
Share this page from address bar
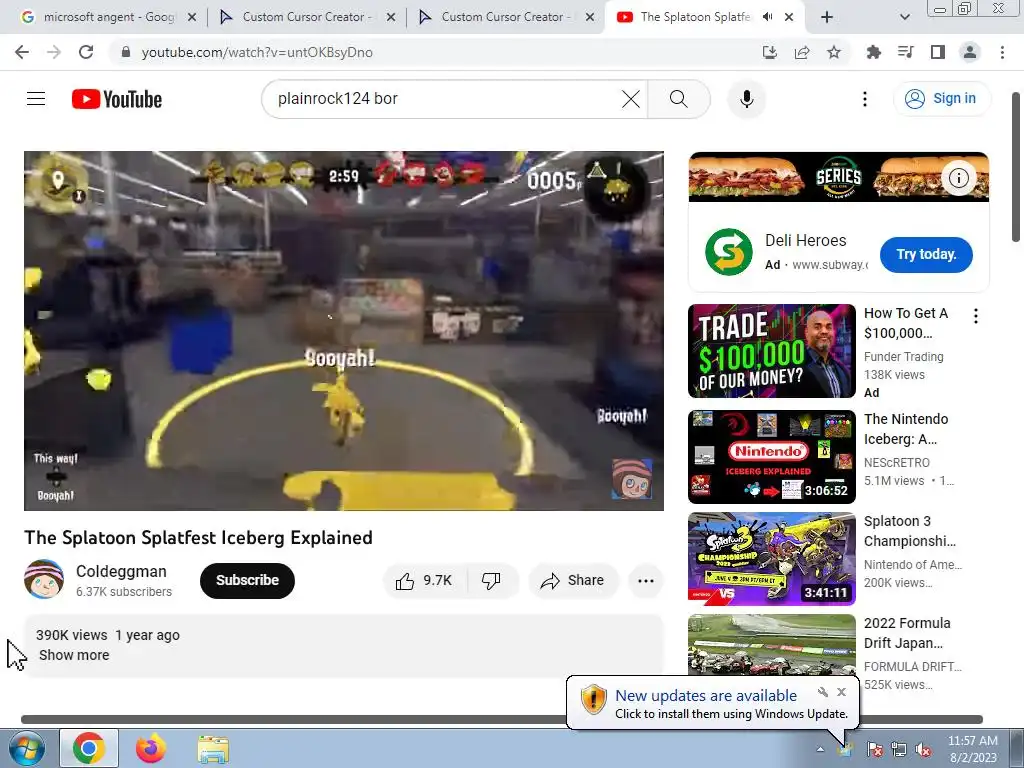click(x=802, y=52)
